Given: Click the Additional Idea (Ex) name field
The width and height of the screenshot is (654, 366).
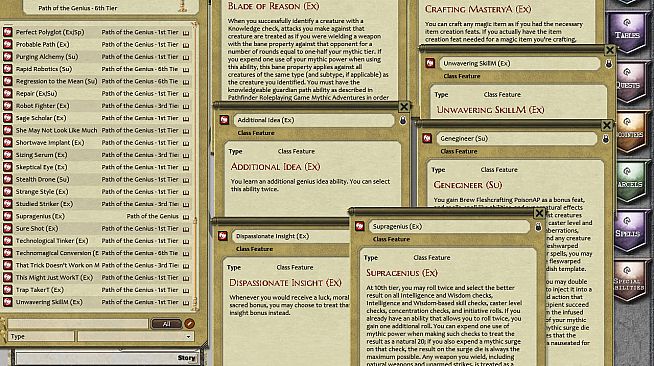Looking at the screenshot, I should coord(314,120).
